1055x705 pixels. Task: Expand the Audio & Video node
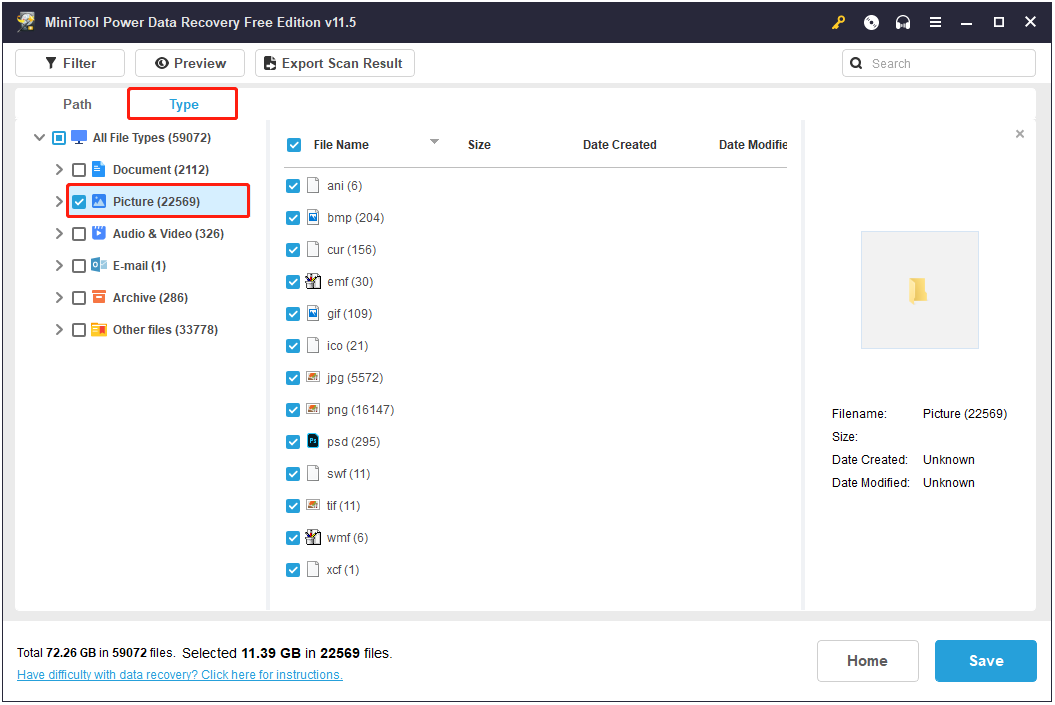point(59,233)
